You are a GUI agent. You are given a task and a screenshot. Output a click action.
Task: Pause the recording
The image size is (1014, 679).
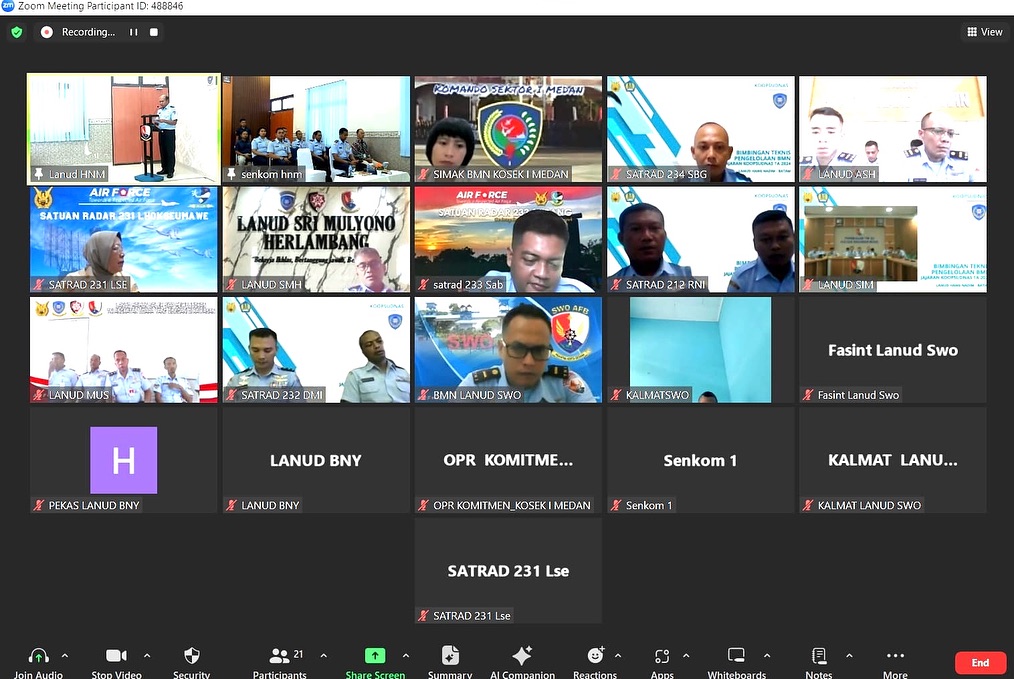click(133, 32)
